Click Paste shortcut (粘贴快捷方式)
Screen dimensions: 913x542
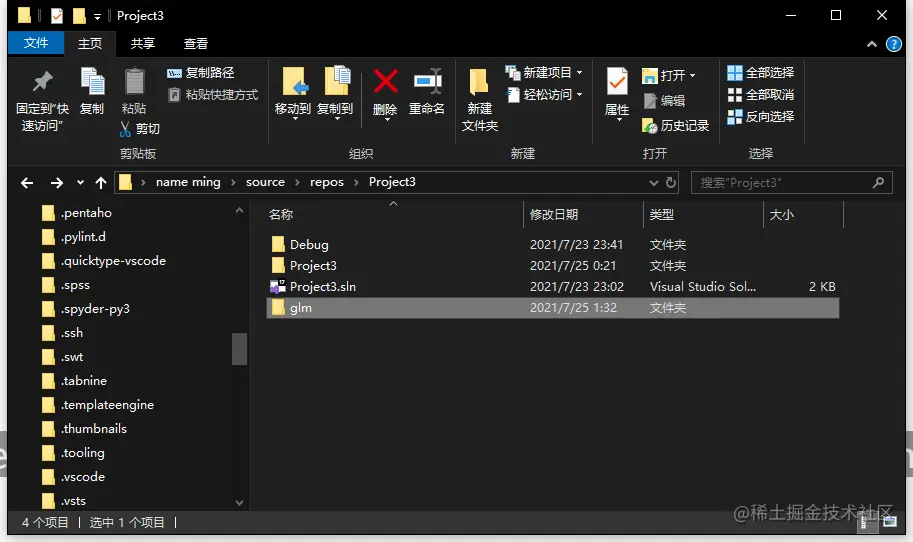pyautogui.click(x=213, y=95)
